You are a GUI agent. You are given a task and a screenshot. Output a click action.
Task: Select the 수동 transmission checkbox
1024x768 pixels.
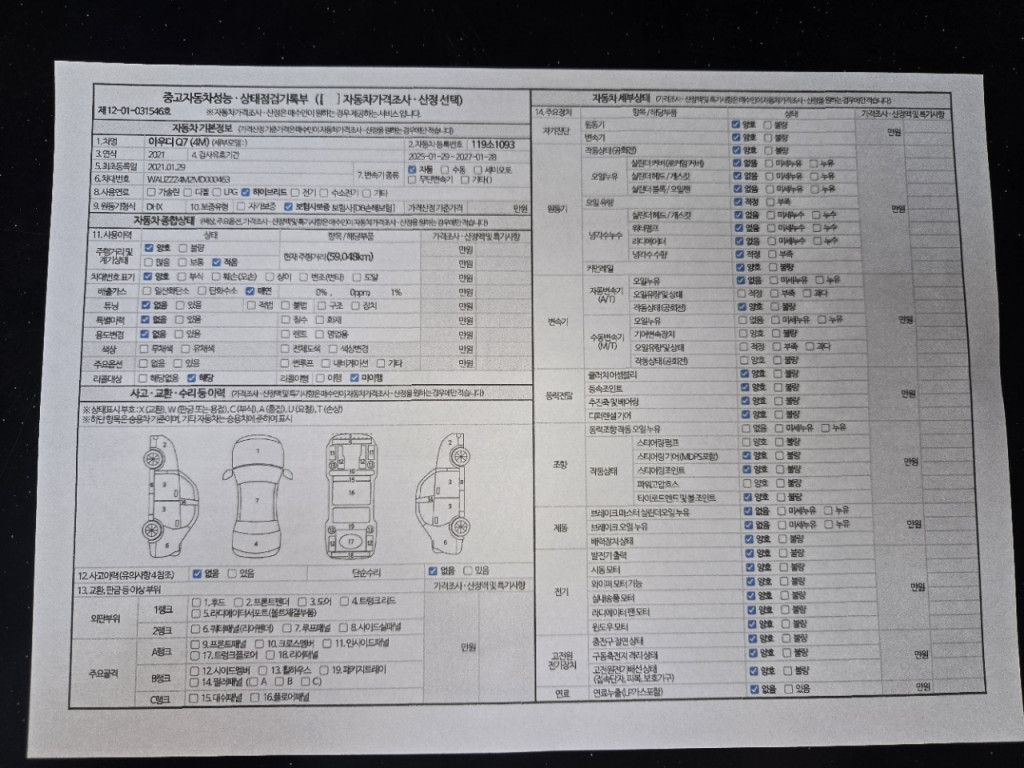444,170
